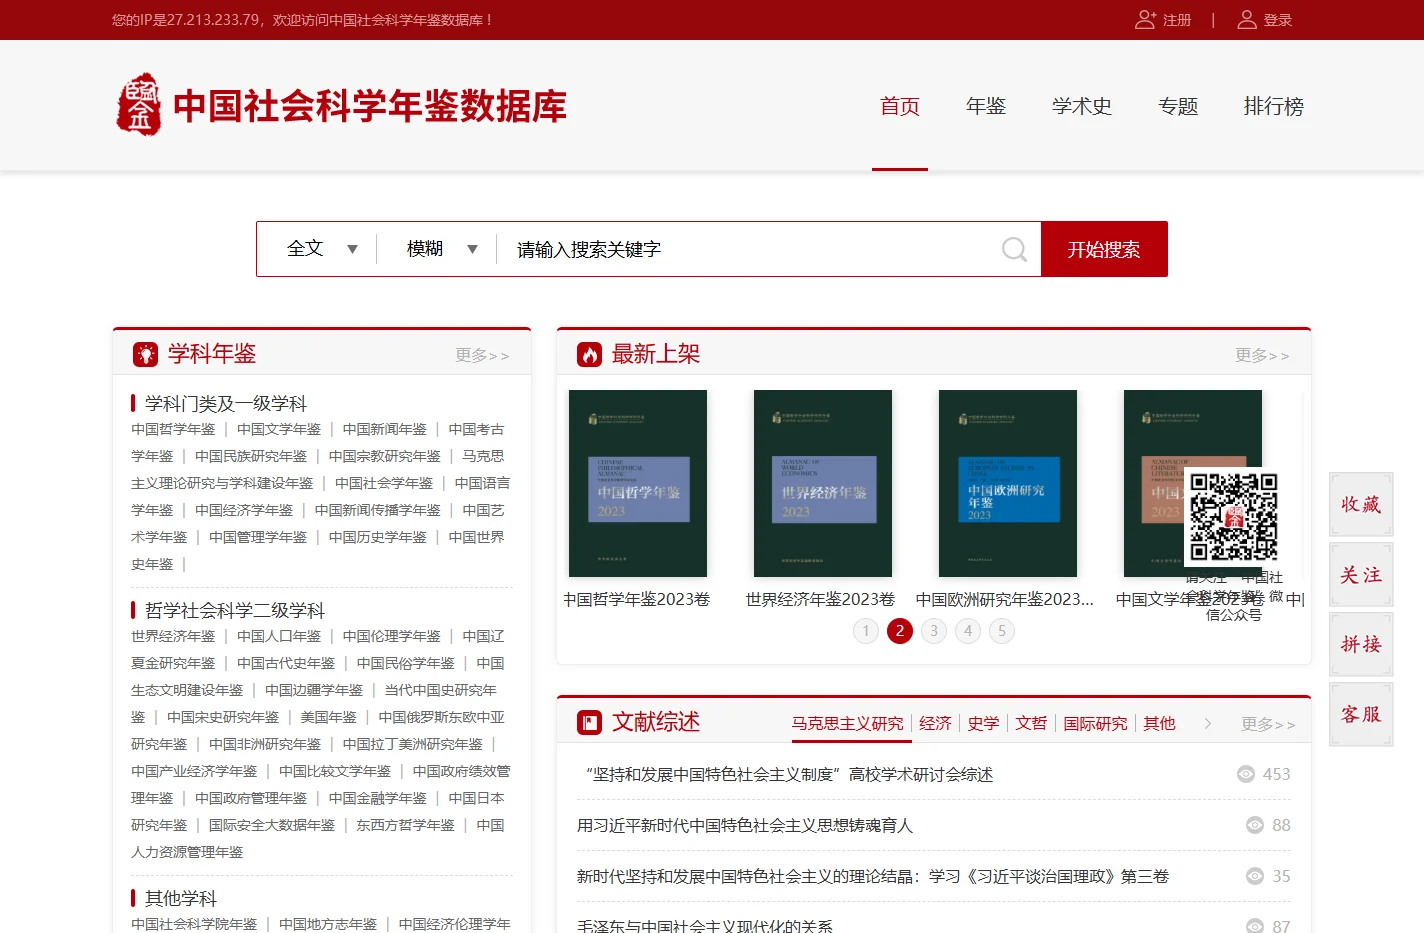This screenshot has width=1424, height=933.
Task: Click eye icon next to 88 views
Action: tap(1255, 825)
